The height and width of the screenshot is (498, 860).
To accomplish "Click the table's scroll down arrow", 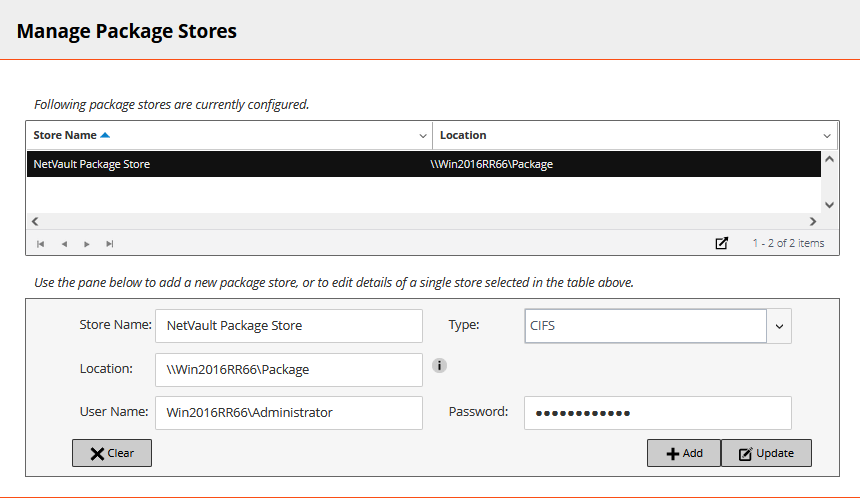I will 829,205.
